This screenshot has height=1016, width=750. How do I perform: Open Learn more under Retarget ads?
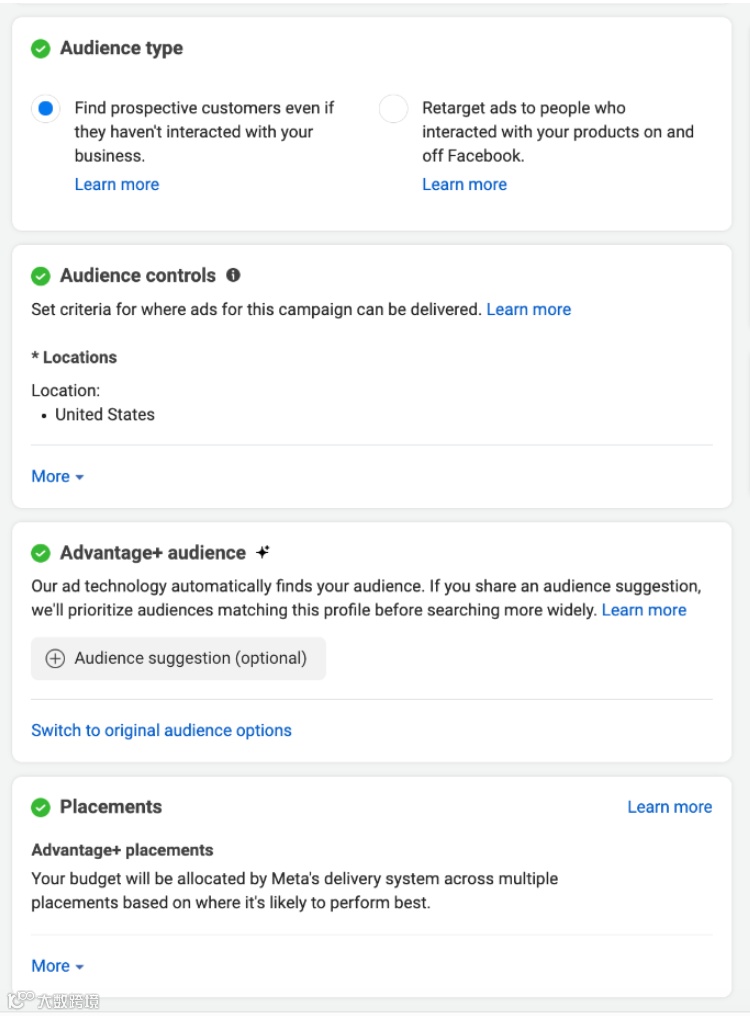pos(464,185)
